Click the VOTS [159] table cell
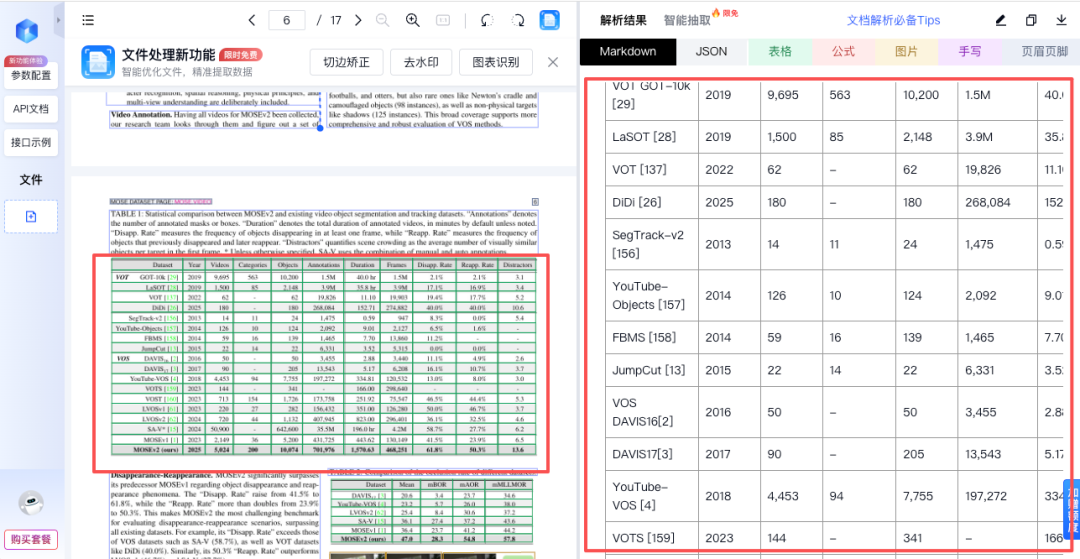This screenshot has height=559, width=1080. pos(652,538)
